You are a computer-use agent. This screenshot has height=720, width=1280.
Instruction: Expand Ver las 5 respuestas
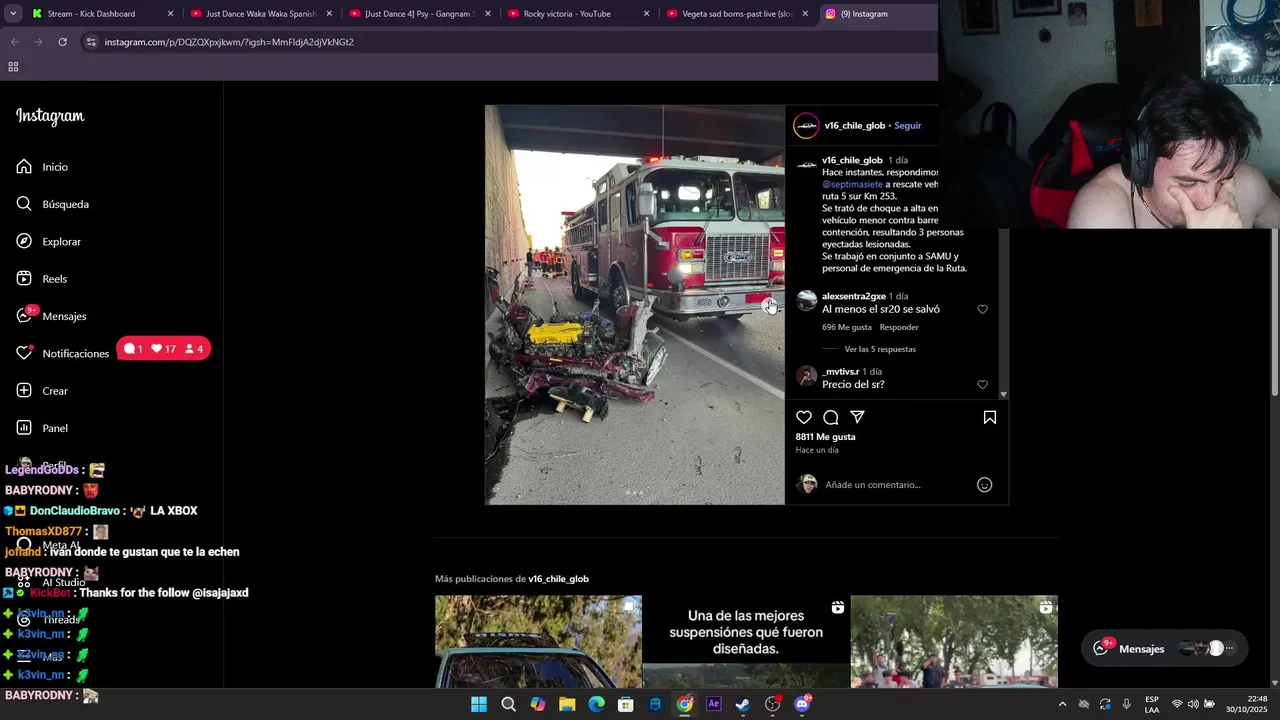coord(880,349)
